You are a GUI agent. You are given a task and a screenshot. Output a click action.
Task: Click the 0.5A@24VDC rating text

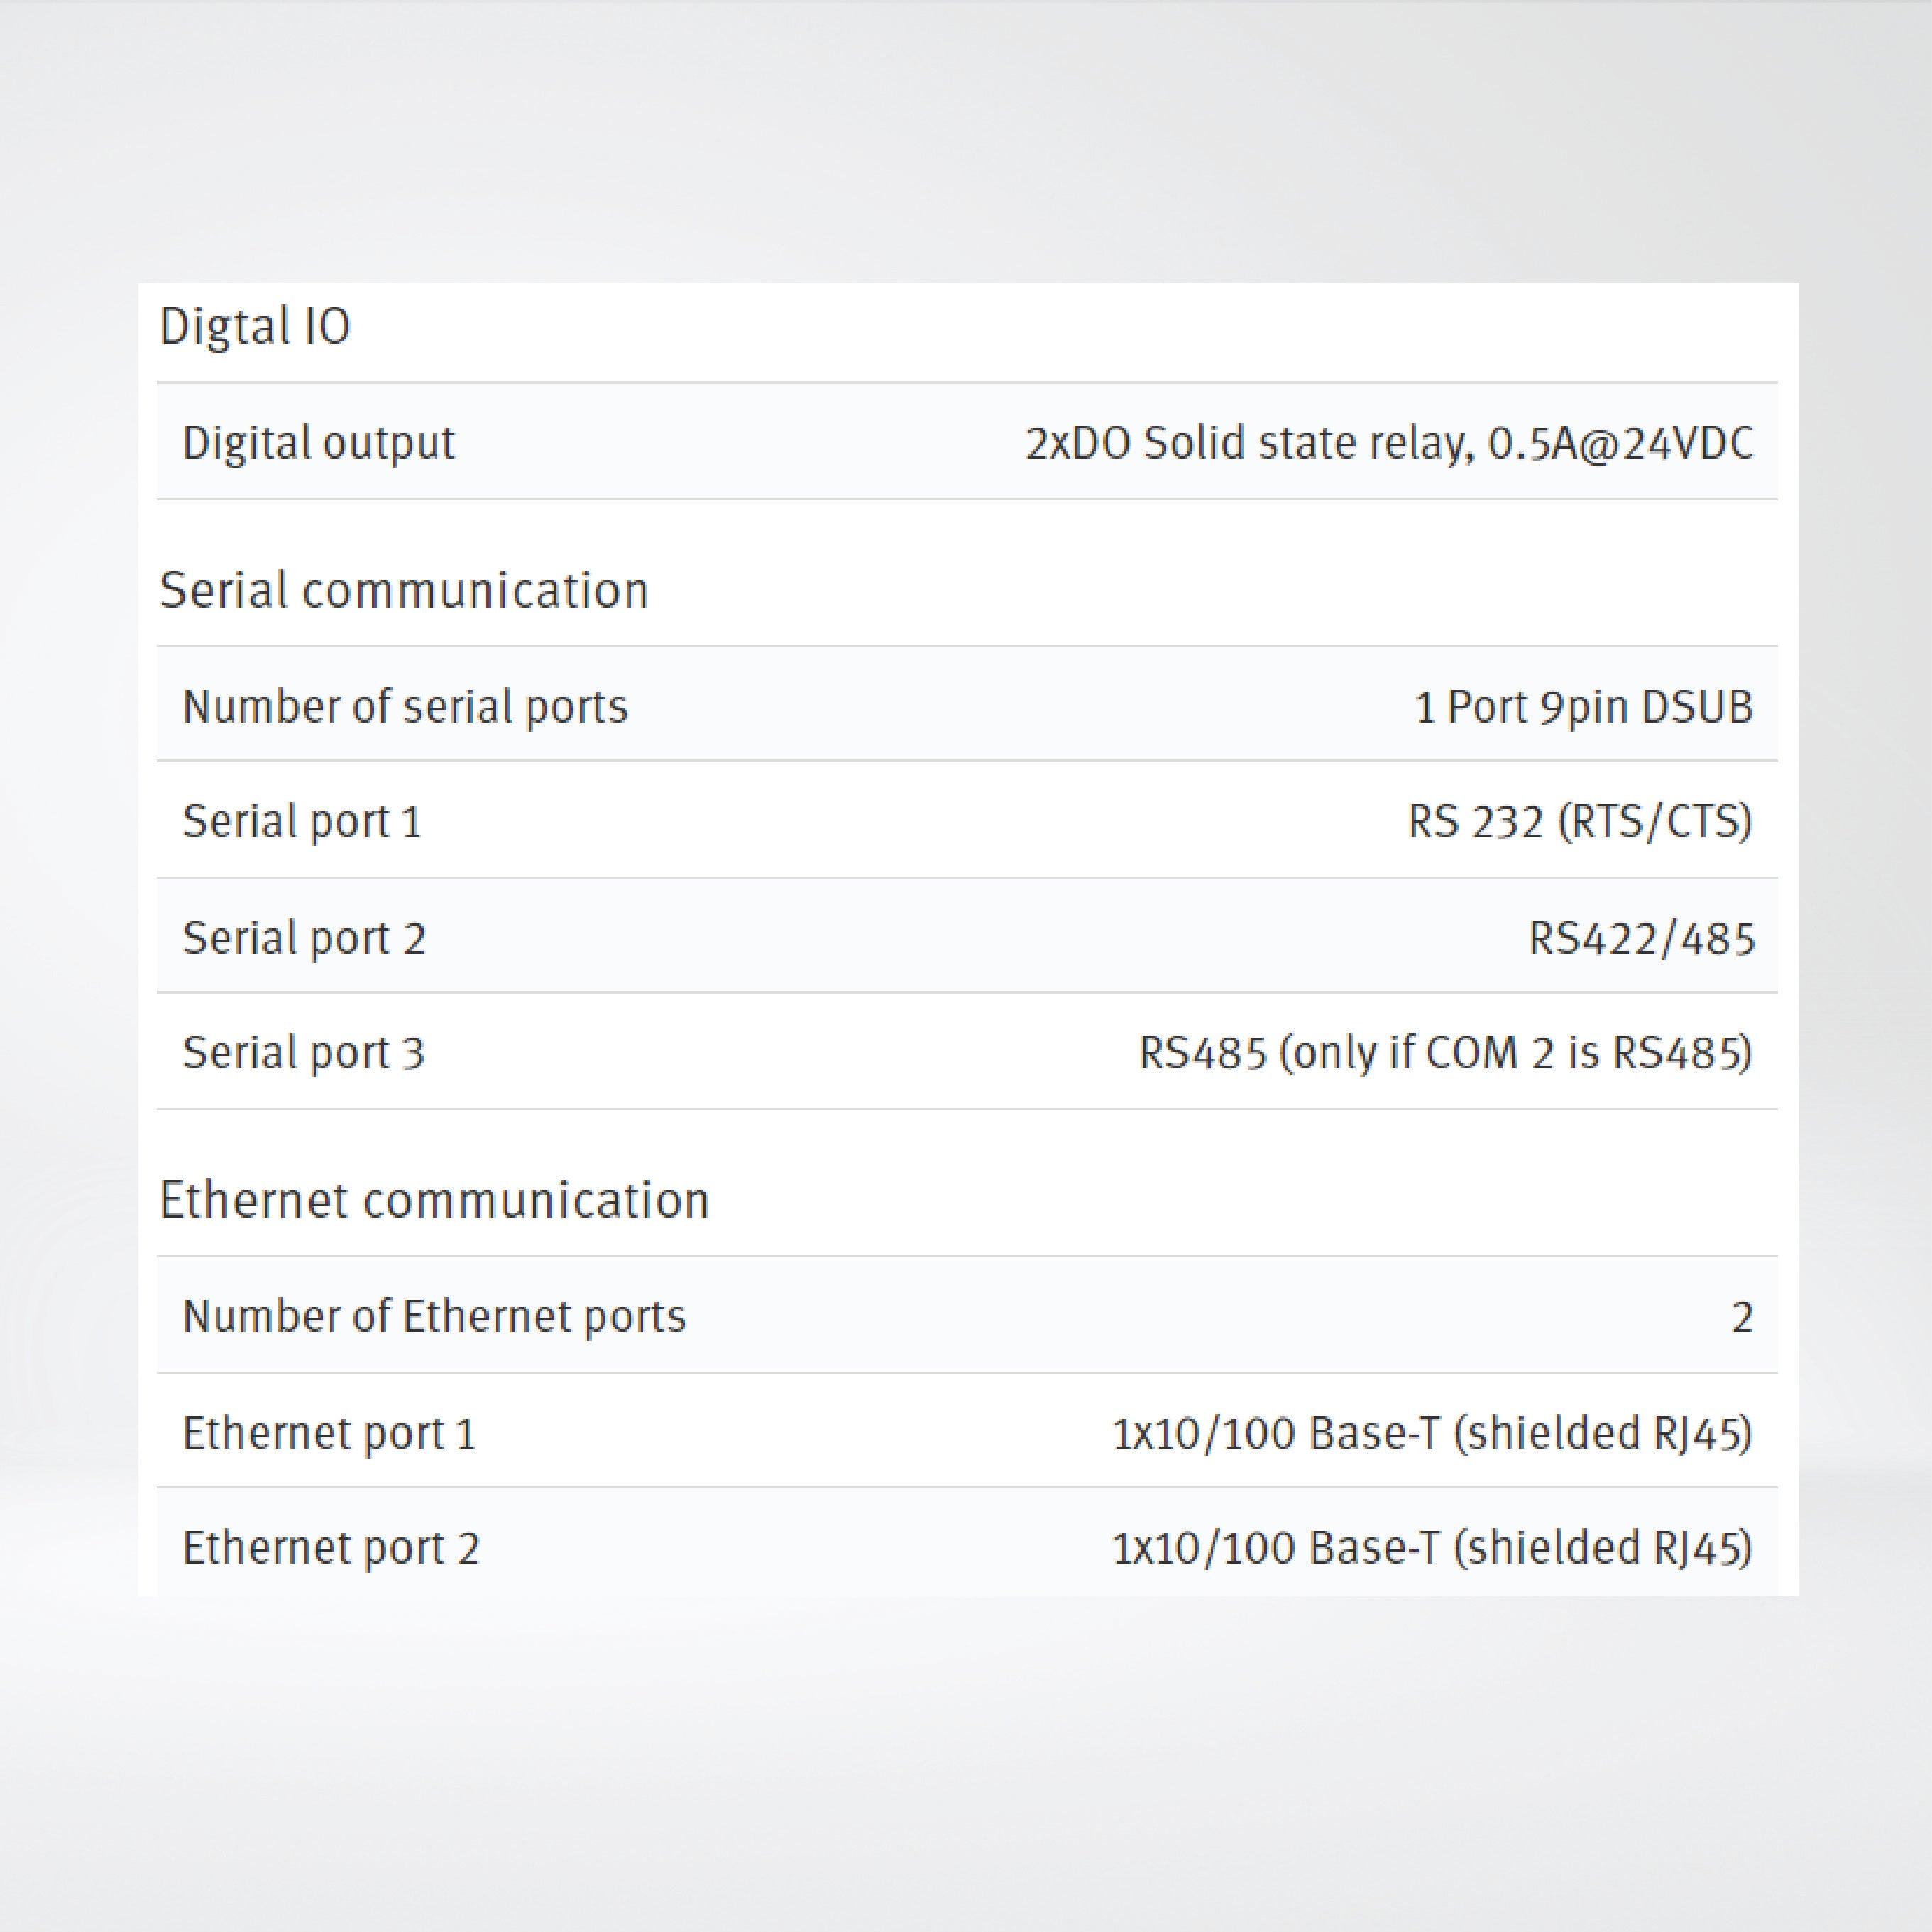pos(1620,443)
